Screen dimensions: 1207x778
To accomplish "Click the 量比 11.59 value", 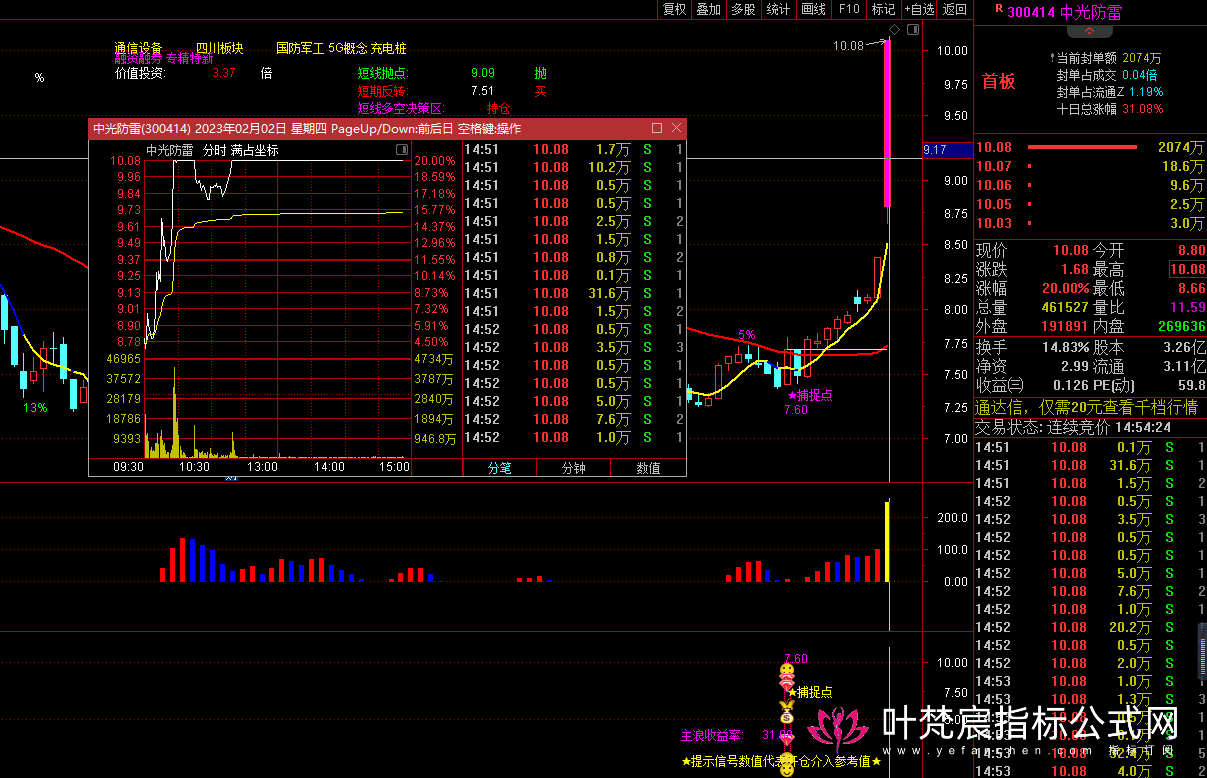I will click(1188, 307).
